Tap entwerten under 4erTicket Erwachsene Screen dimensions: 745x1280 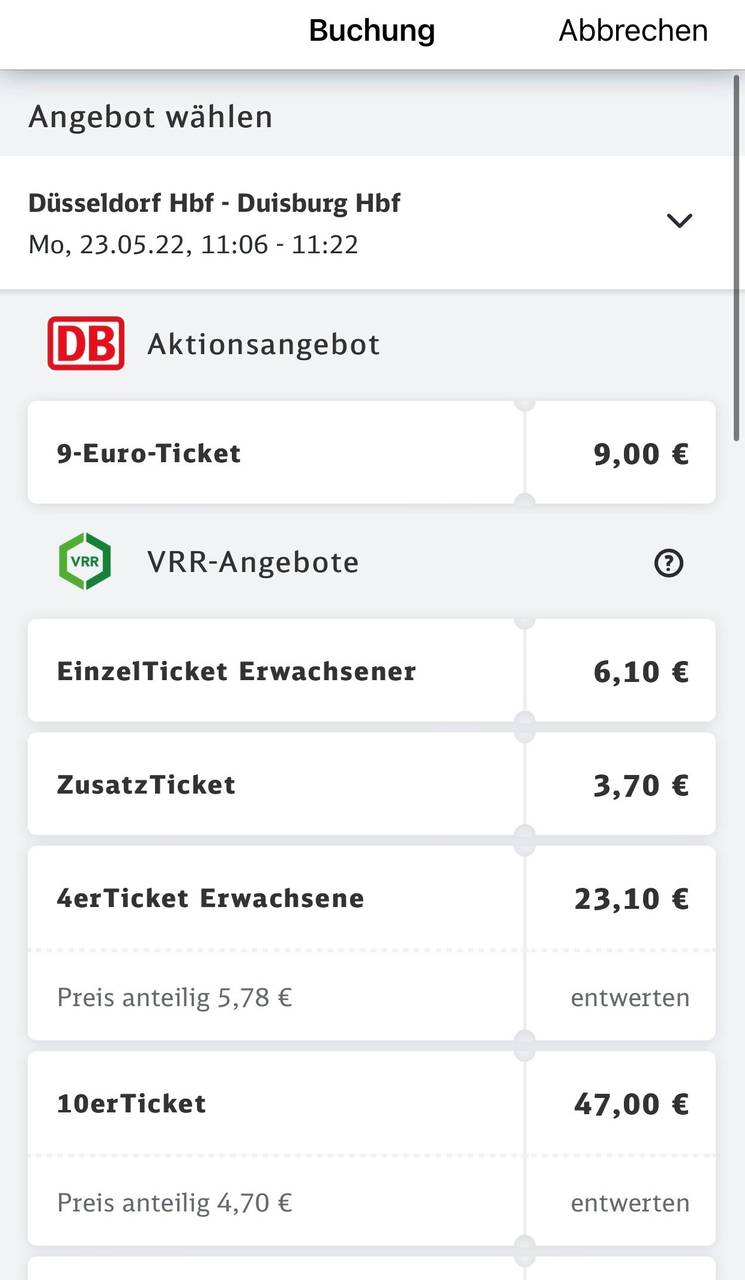630,997
